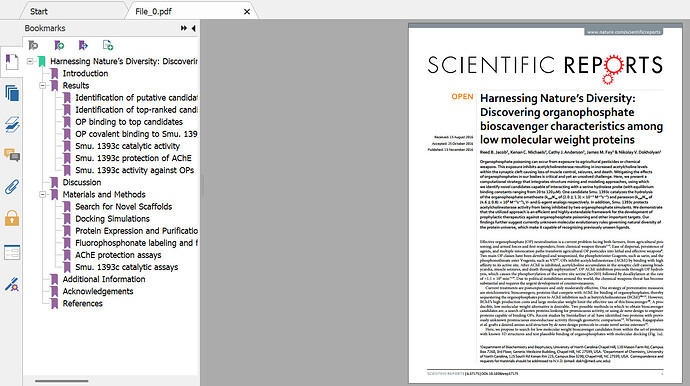
Task: Open 'Smu. 1393c activity against OPs' bookmark
Action: tap(134, 170)
